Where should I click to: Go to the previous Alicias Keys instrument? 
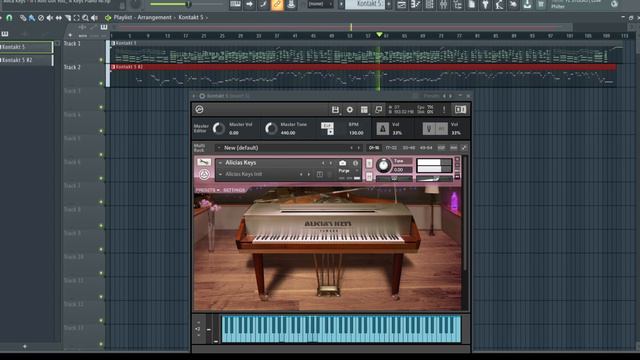coord(323,163)
